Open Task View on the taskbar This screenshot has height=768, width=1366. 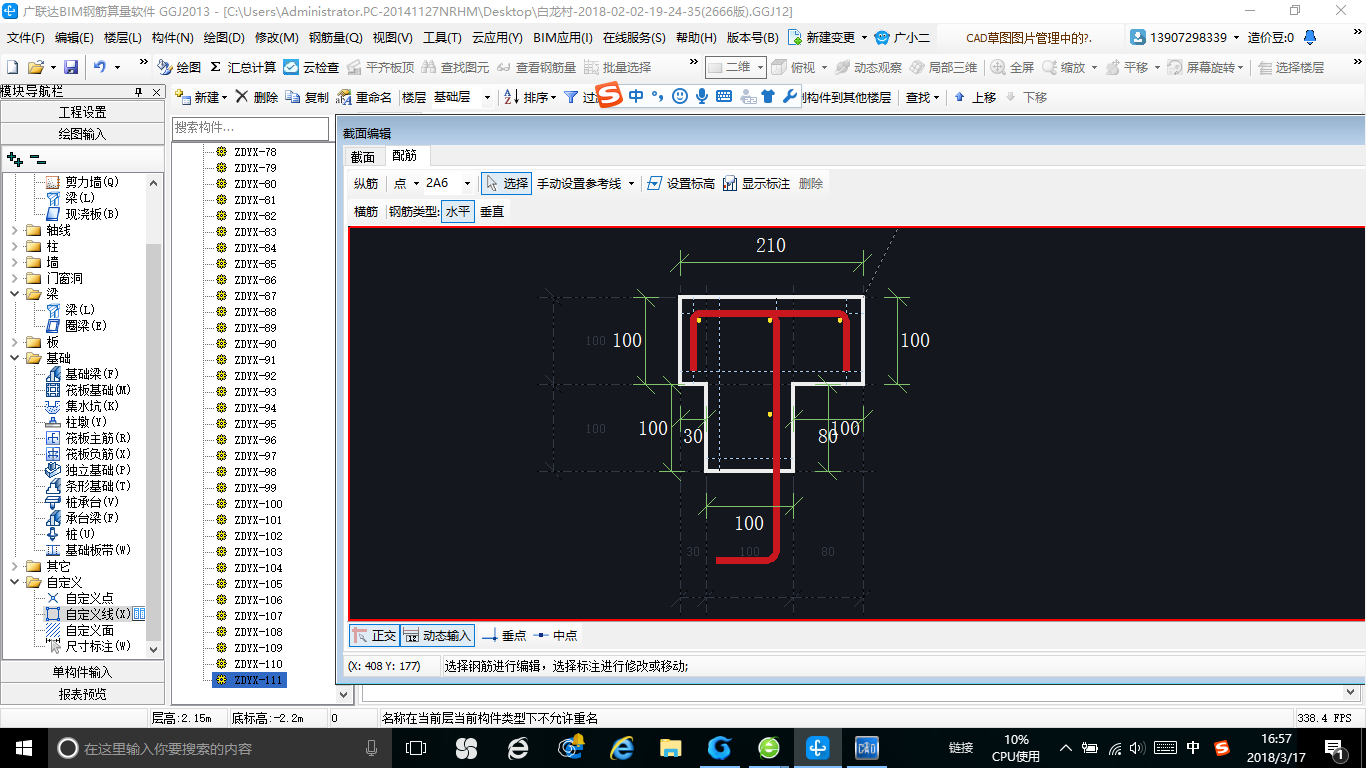(x=415, y=747)
